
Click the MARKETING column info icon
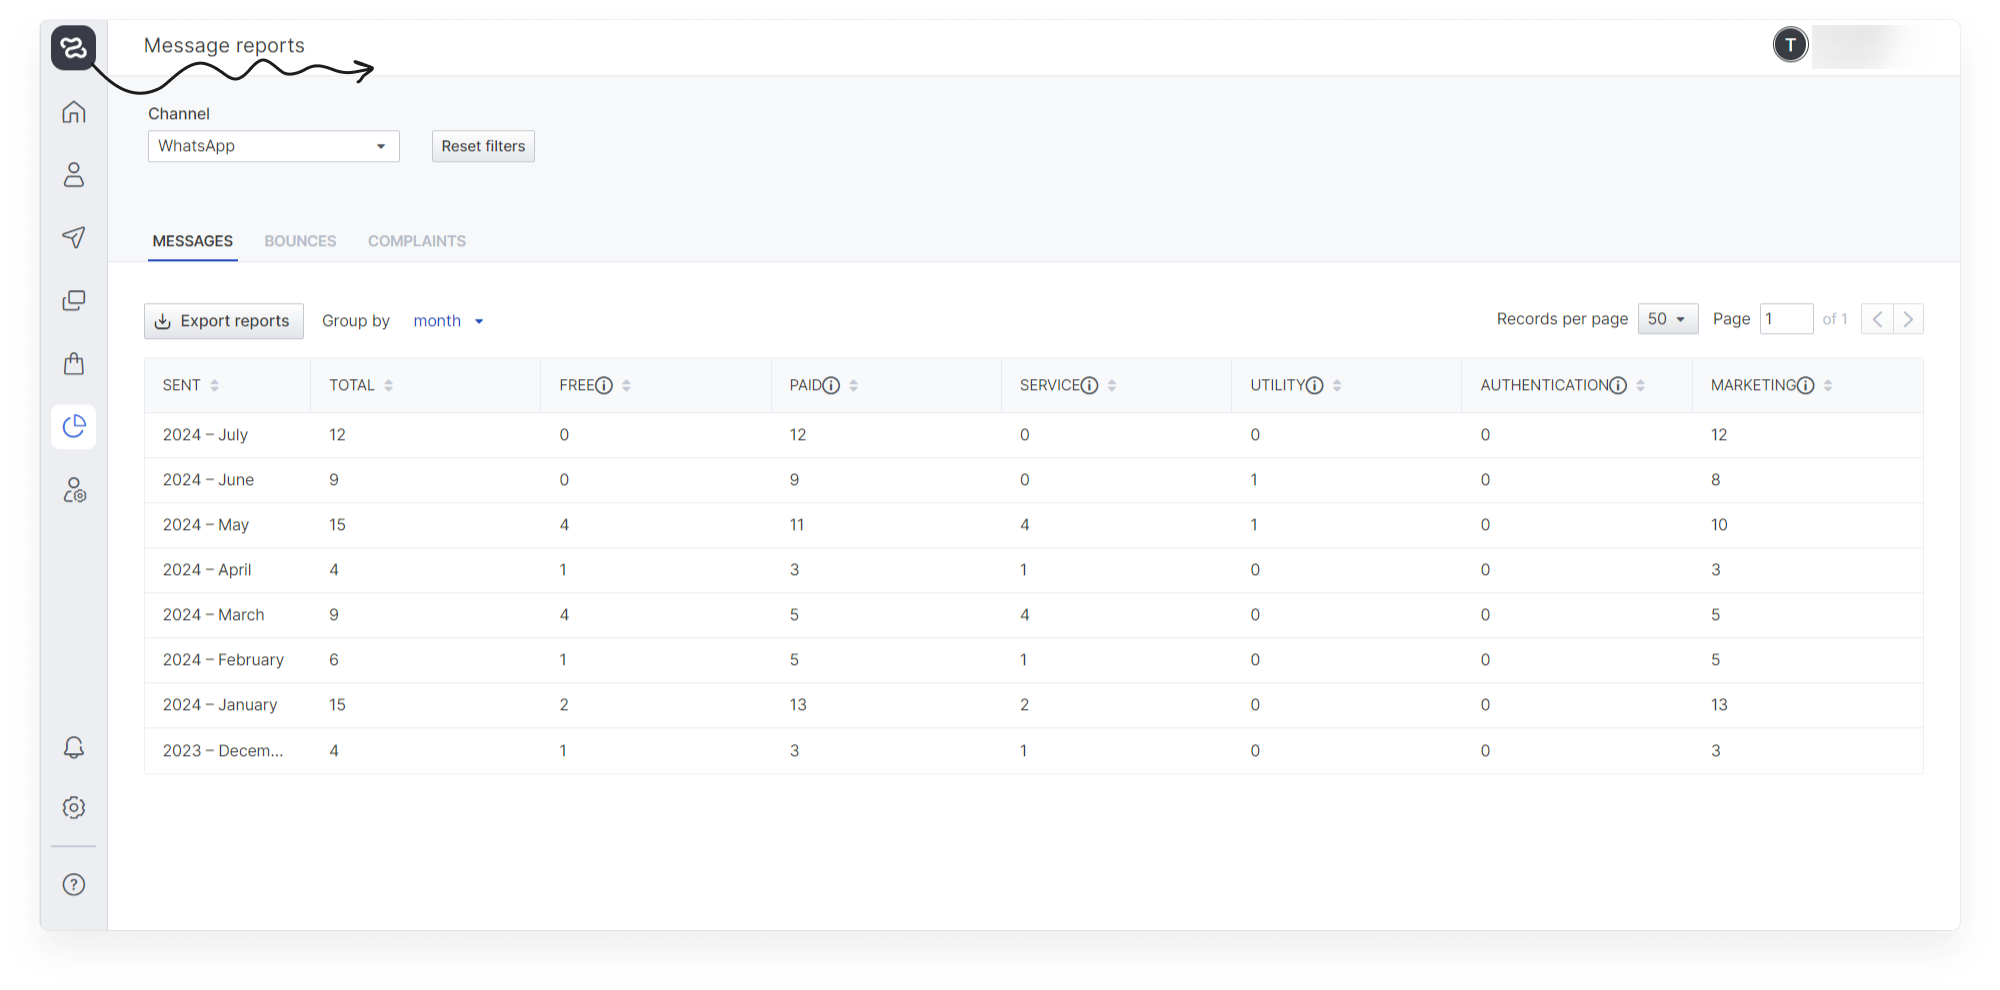[1805, 385]
